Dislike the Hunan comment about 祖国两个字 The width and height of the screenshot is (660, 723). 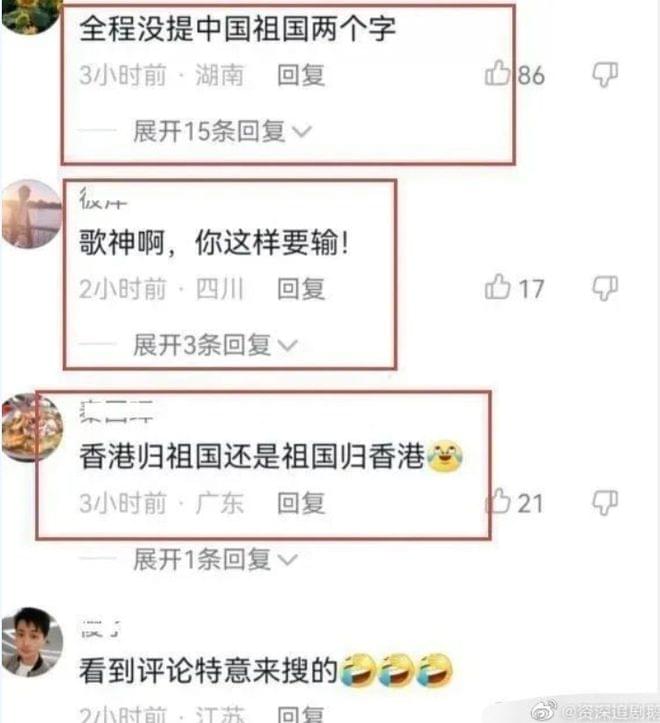[605, 75]
